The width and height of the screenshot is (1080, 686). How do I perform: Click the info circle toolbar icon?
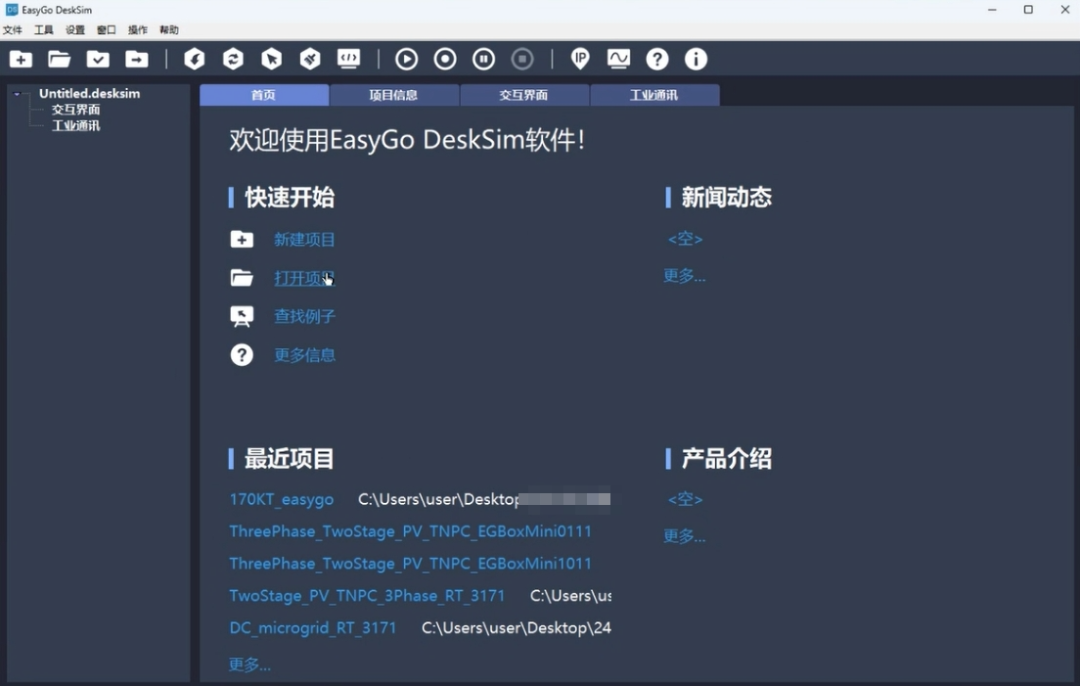(x=696, y=59)
